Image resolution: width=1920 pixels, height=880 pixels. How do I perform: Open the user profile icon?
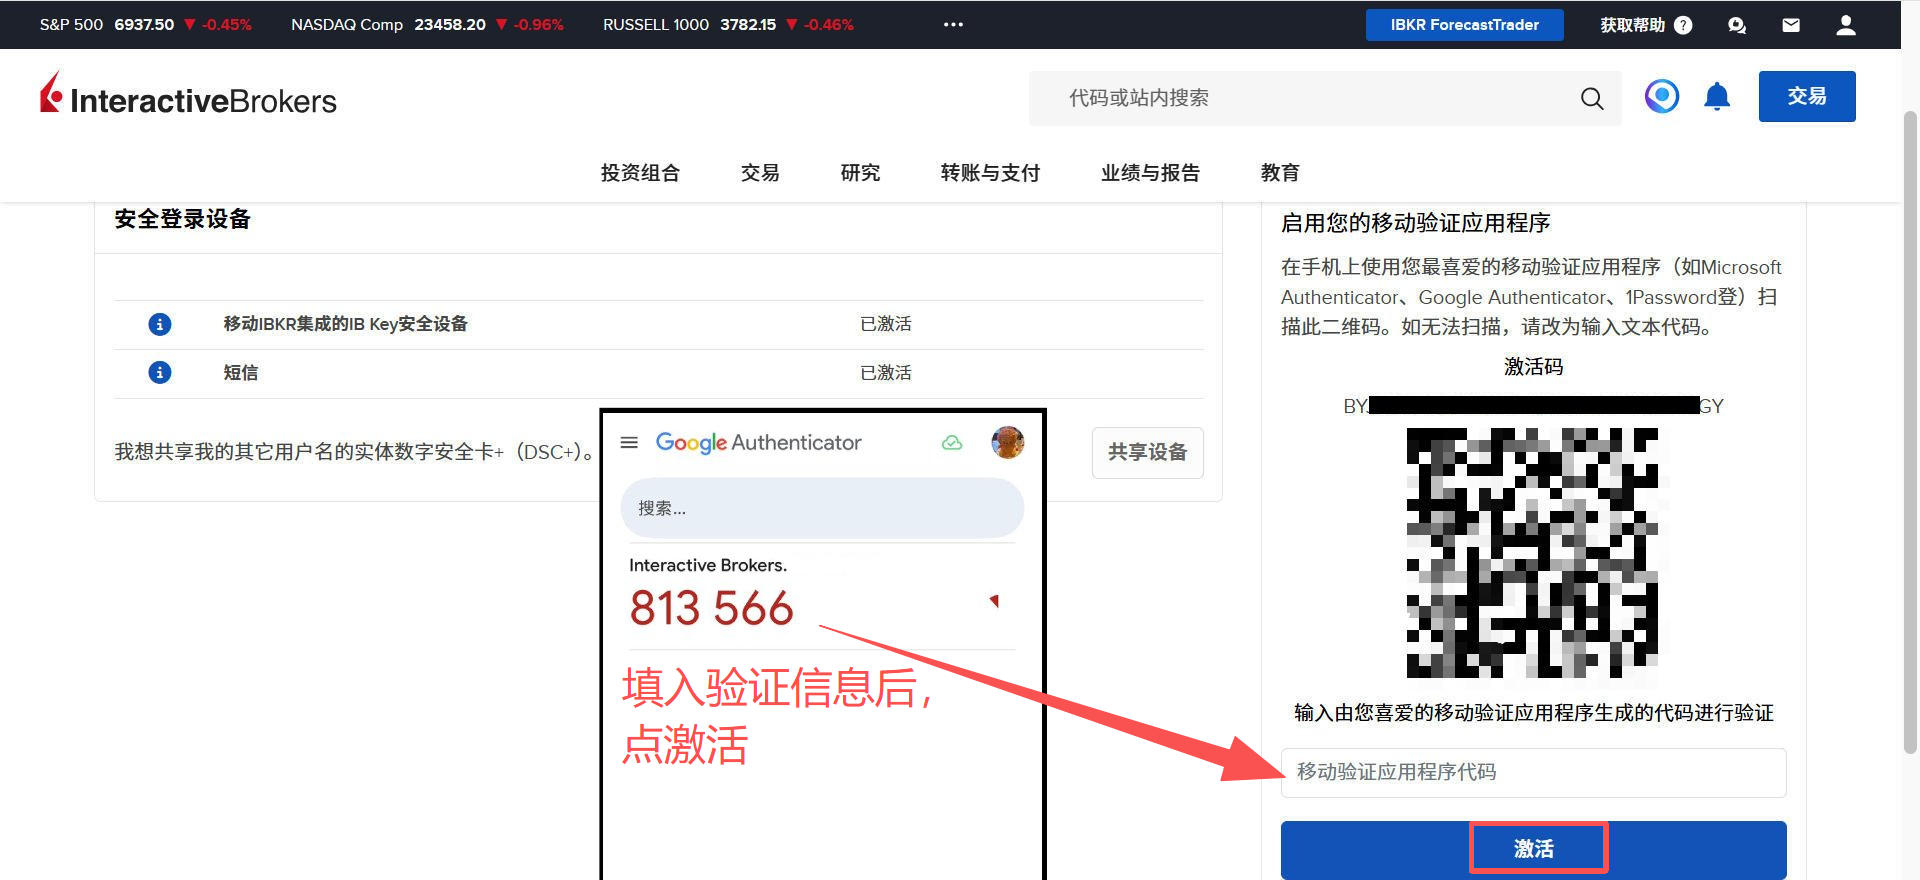pyautogui.click(x=1845, y=25)
